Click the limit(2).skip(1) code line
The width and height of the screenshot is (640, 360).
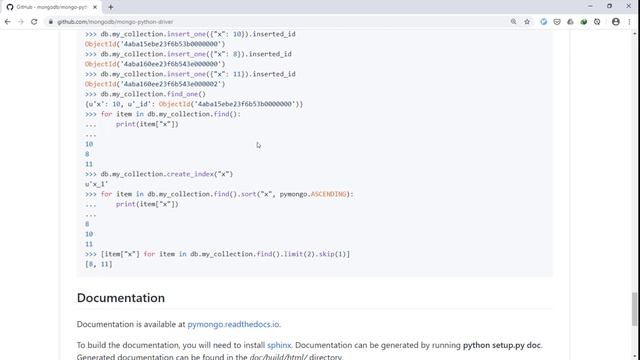click(x=218, y=254)
